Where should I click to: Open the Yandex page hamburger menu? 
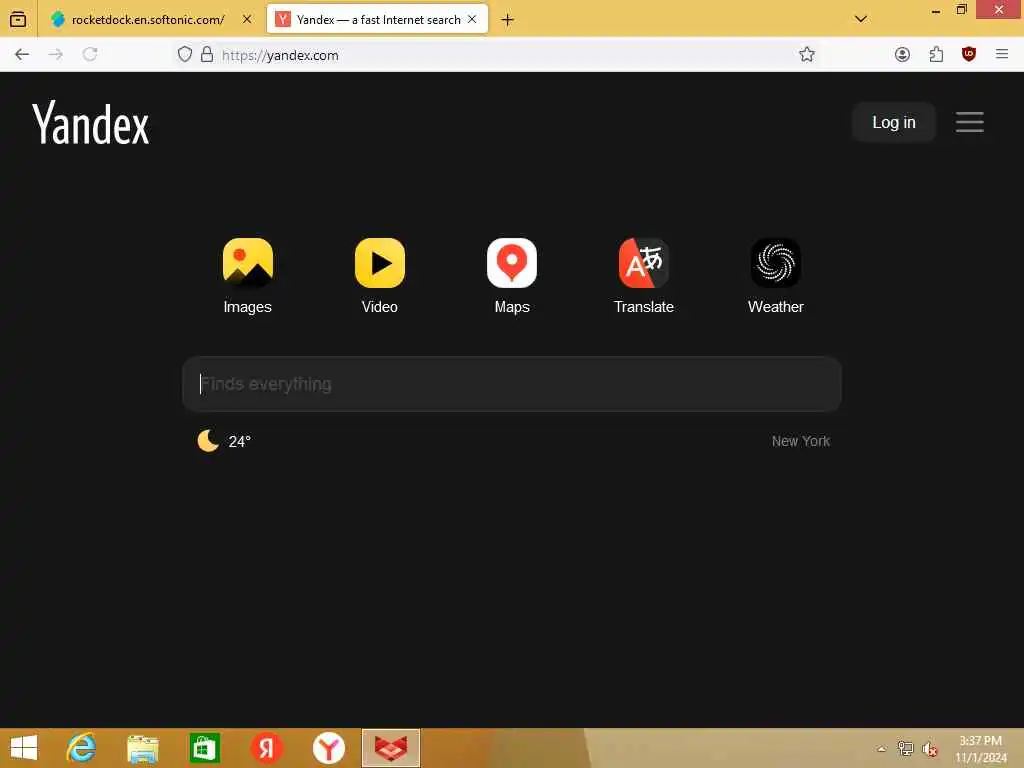pyautogui.click(x=969, y=122)
